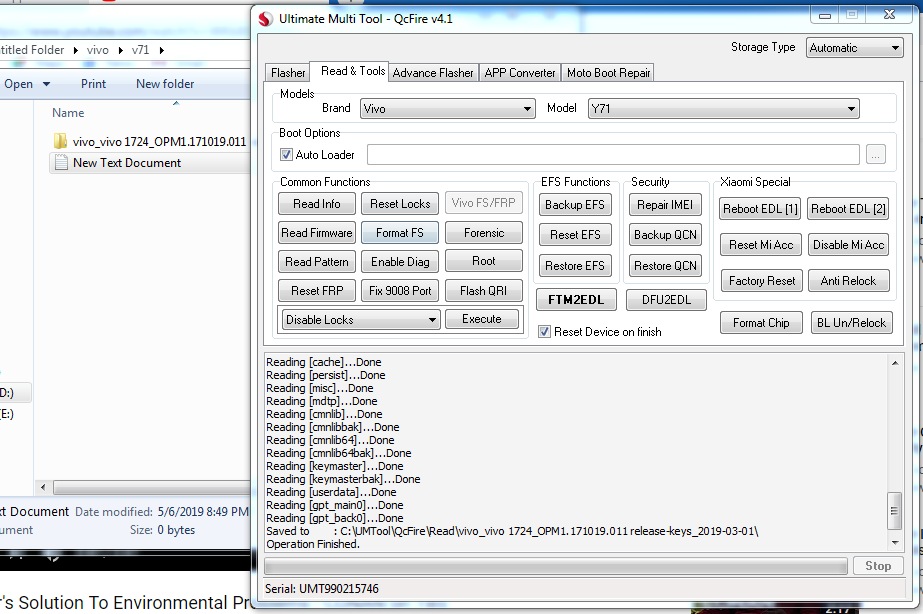Switch to APP Converter tab
This screenshot has height=614, width=923.
click(x=520, y=72)
